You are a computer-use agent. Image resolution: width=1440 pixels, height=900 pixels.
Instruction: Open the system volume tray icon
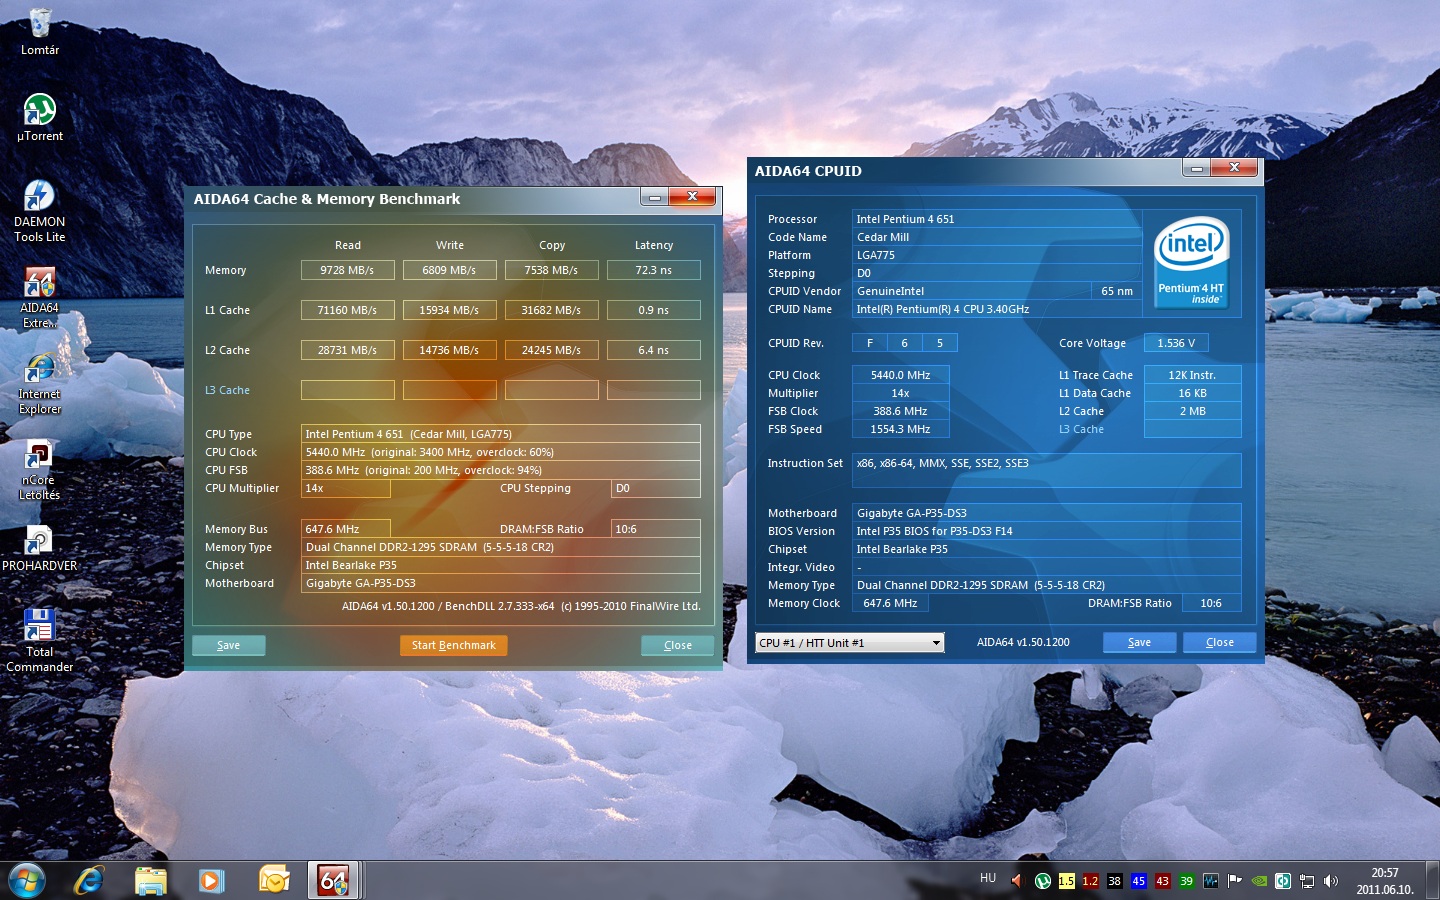(x=1331, y=881)
